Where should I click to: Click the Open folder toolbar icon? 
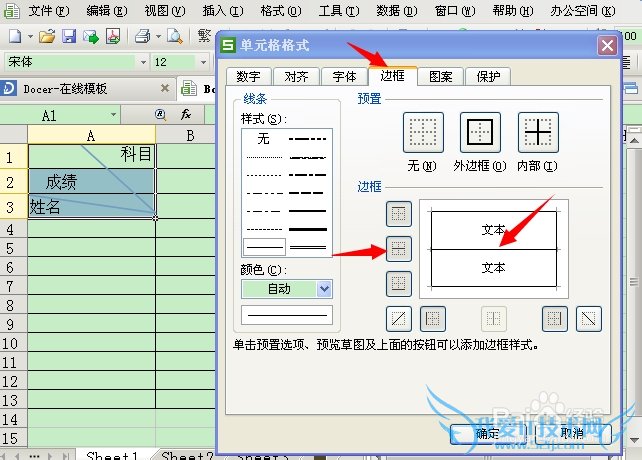pos(47,36)
